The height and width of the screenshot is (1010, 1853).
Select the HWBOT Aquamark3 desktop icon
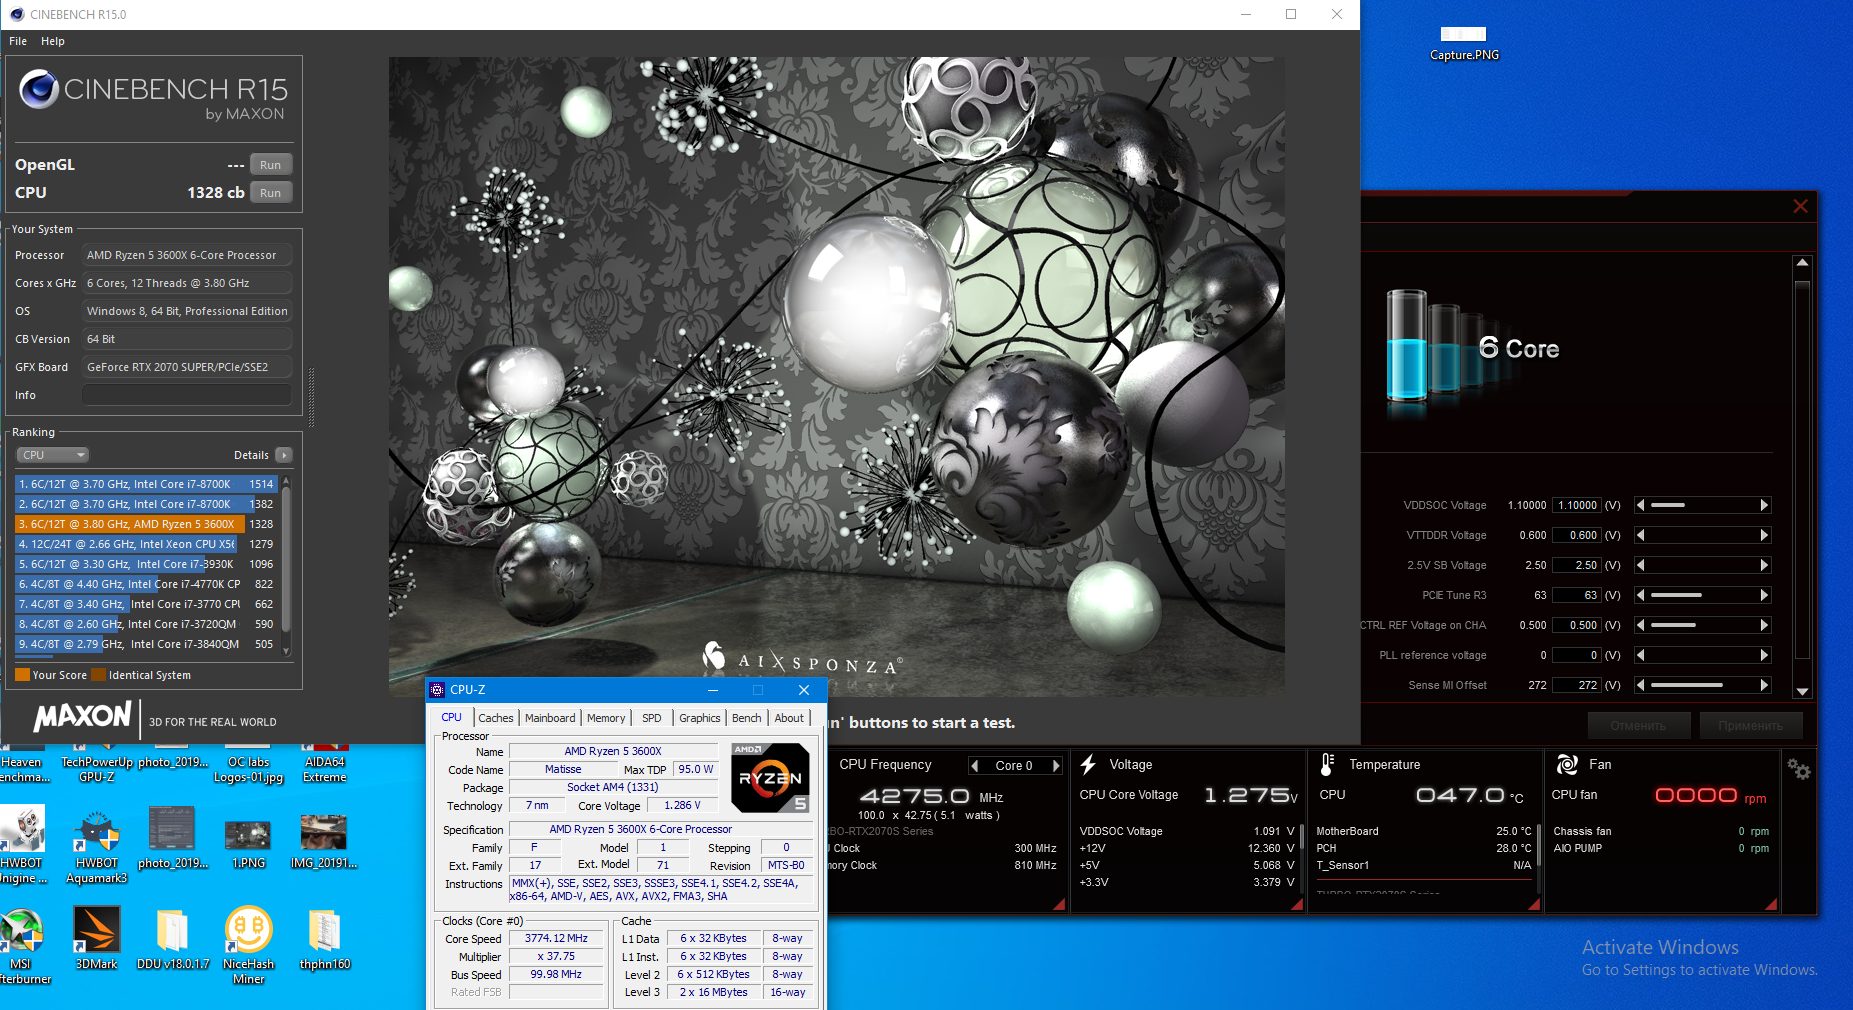tap(97, 830)
